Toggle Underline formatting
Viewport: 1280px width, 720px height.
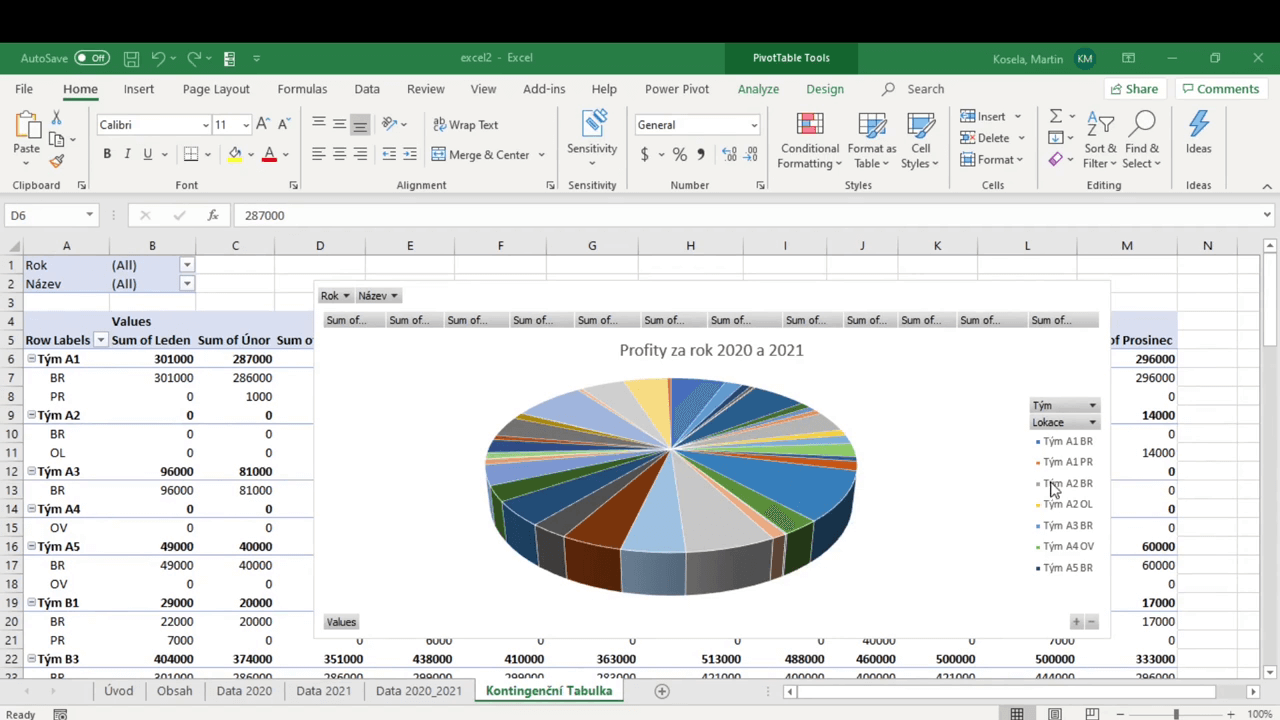tap(147, 154)
